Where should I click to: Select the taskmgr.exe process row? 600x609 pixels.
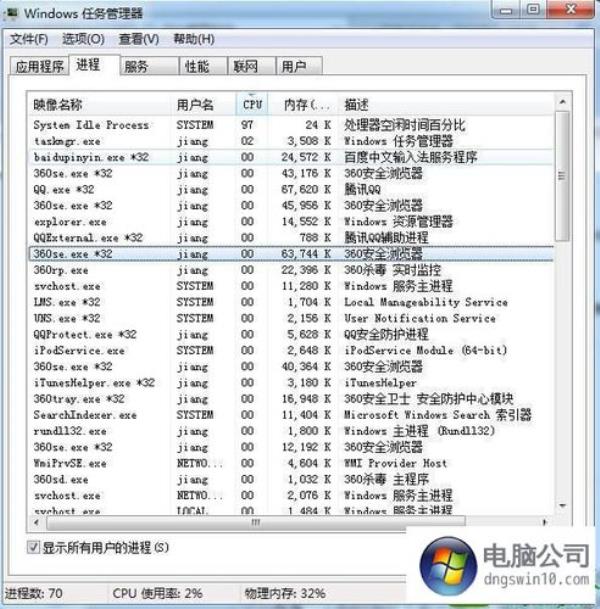tap(291, 141)
